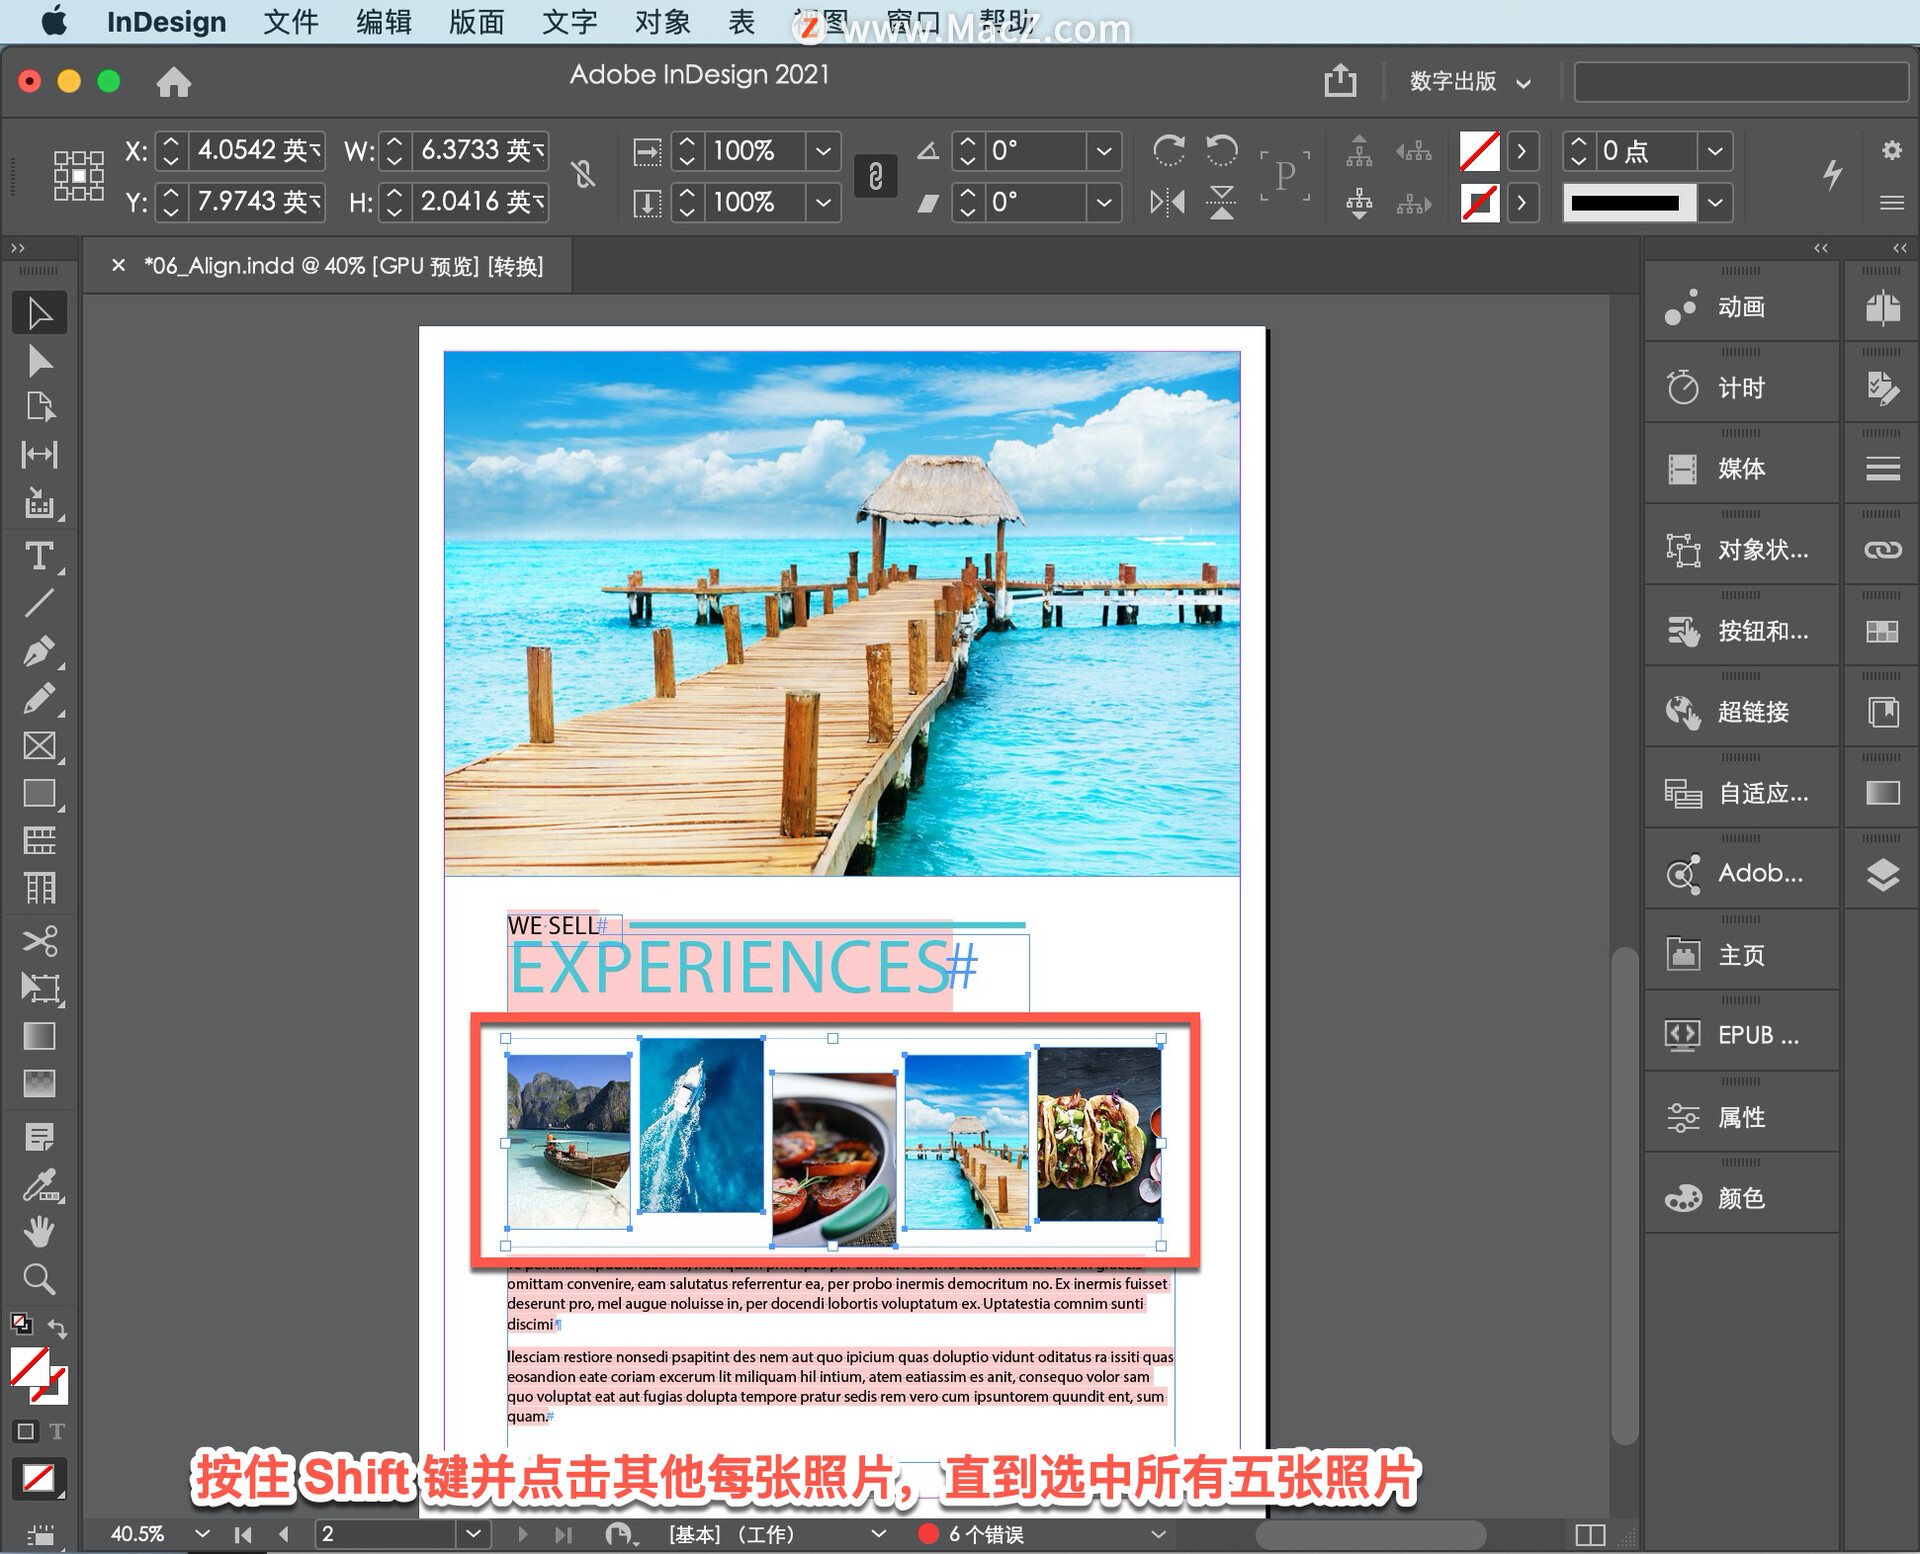Open the 文字 menu
Image resolution: width=1920 pixels, height=1554 pixels.
[569, 21]
